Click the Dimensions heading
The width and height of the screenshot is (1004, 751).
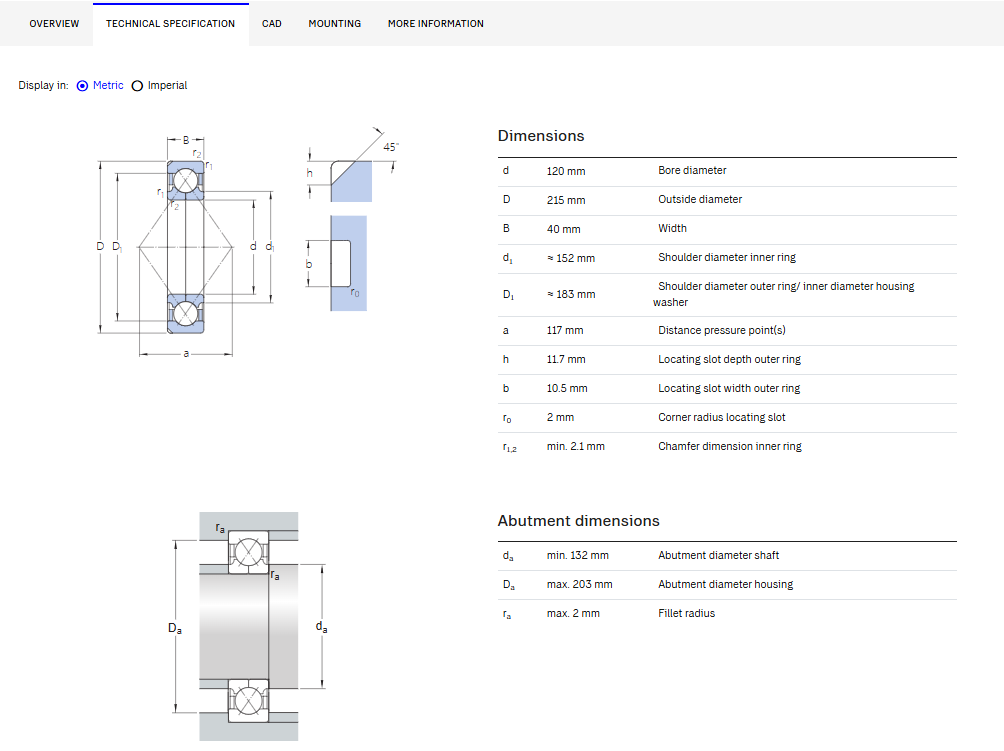541,136
